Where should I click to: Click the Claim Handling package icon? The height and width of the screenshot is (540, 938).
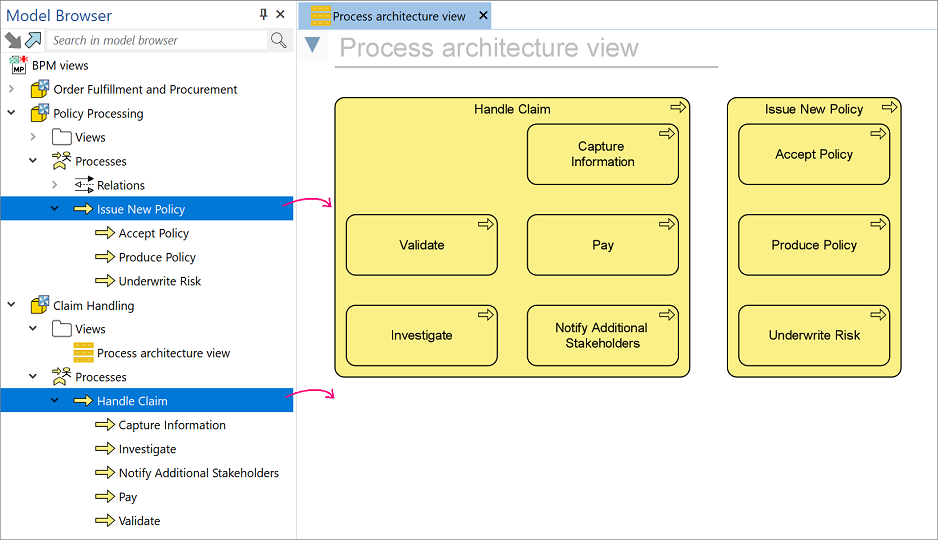[40, 305]
